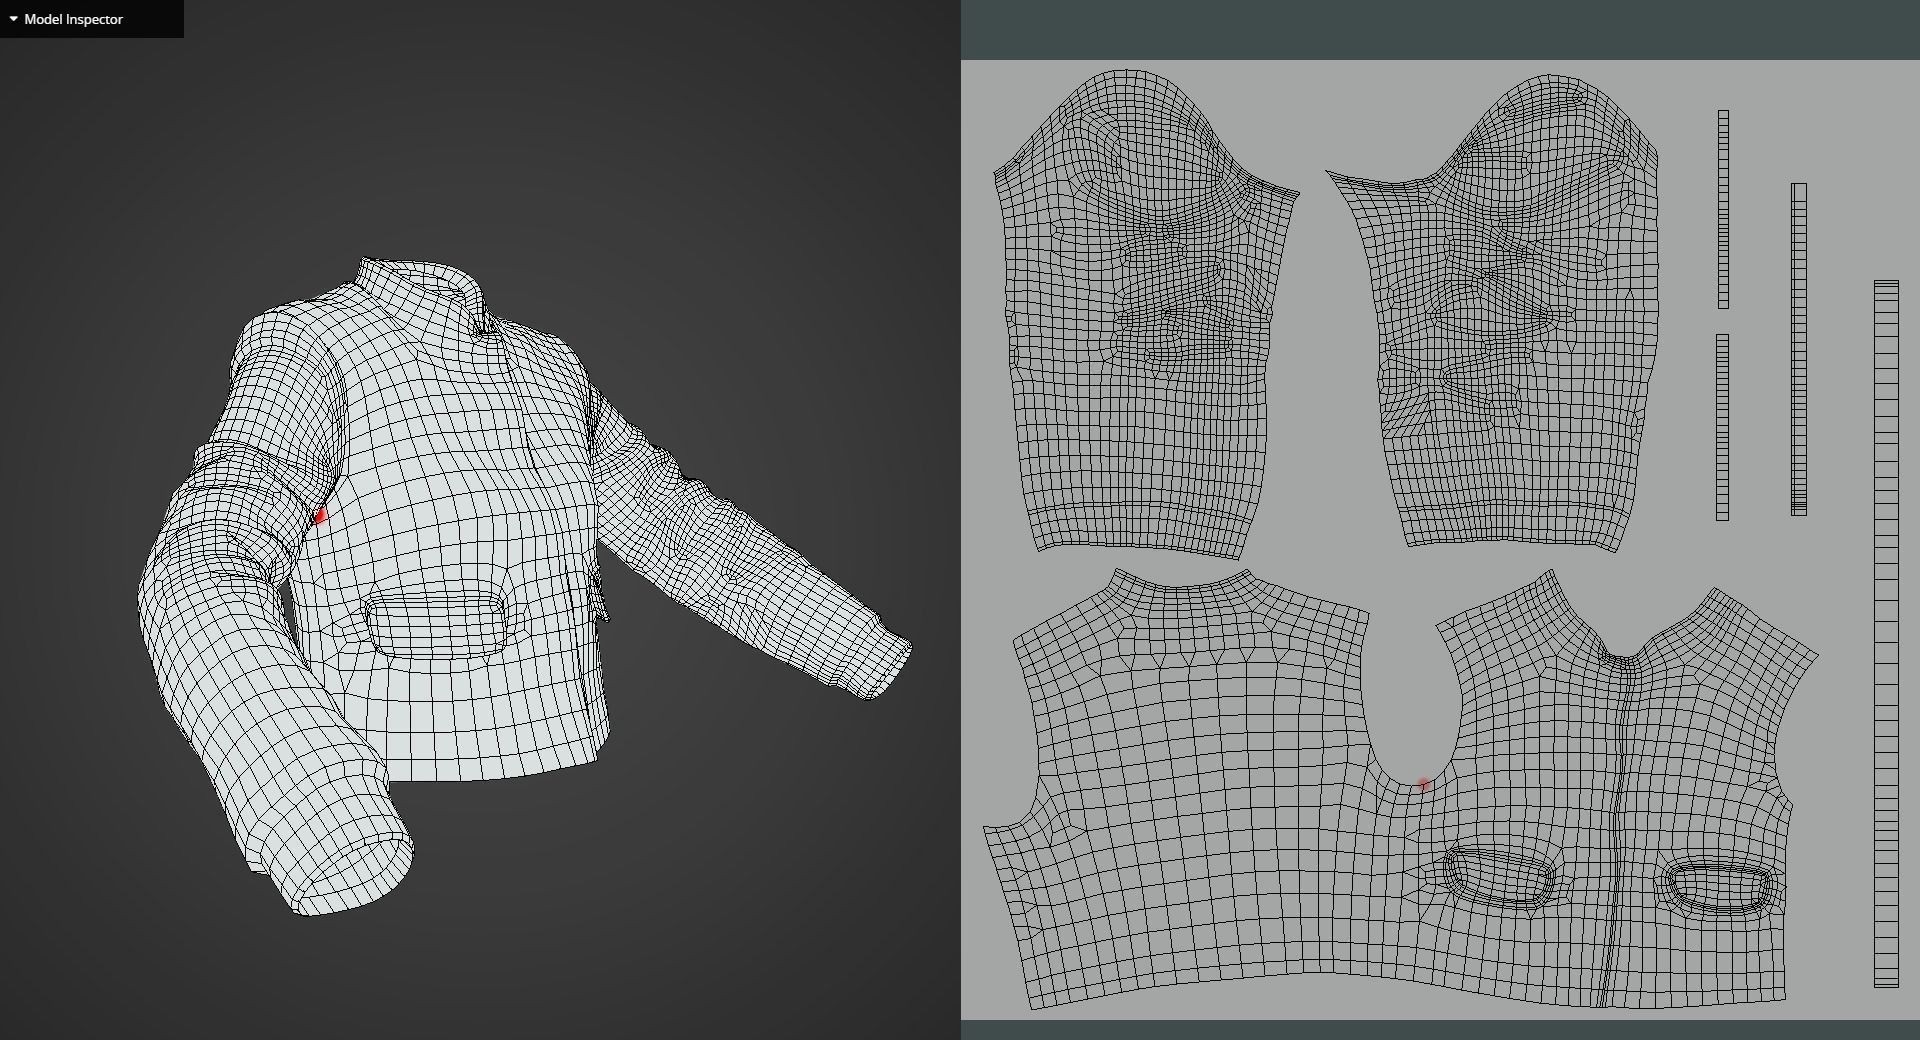Screen dimensions: 1920x1040
Task: Collapse the Model Inspector dropdown arrow
Action: 13,19
